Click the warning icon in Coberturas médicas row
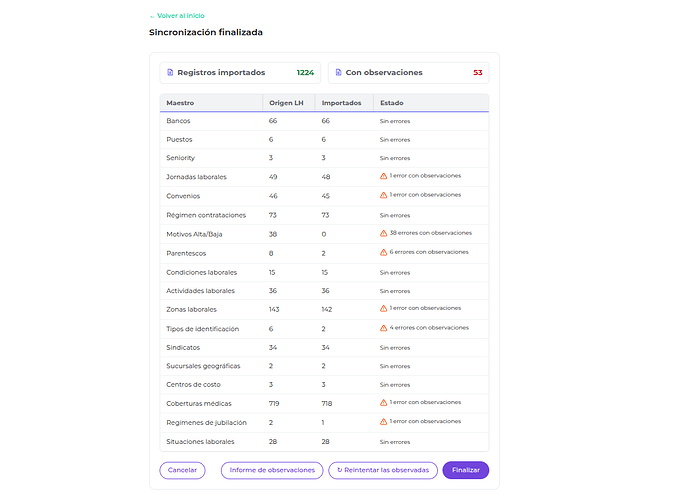 (384, 402)
